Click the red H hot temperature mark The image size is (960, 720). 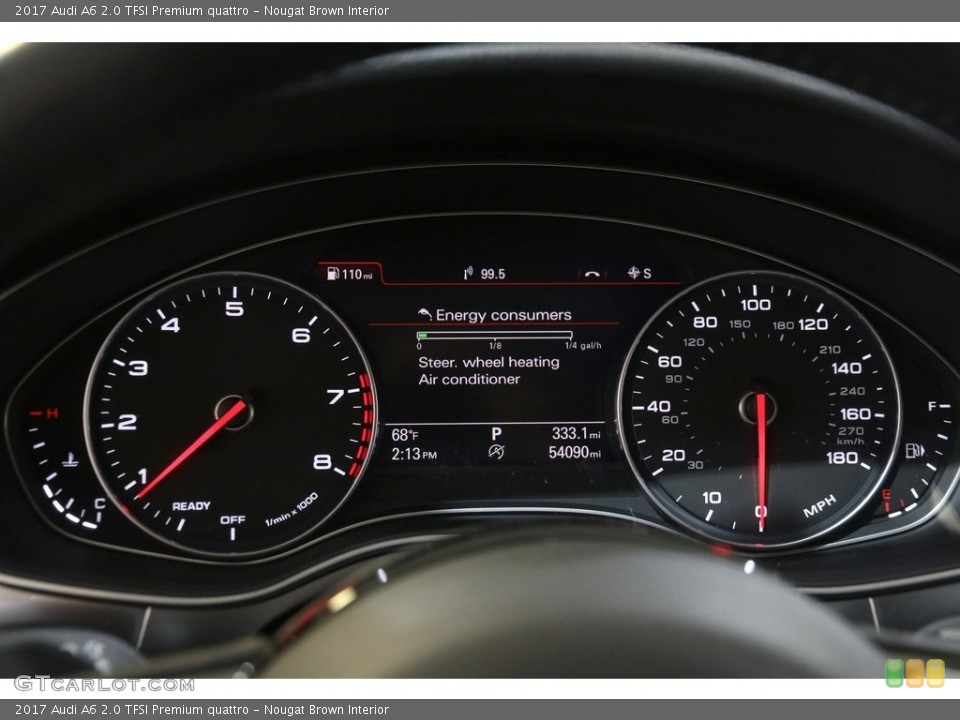[x=52, y=413]
